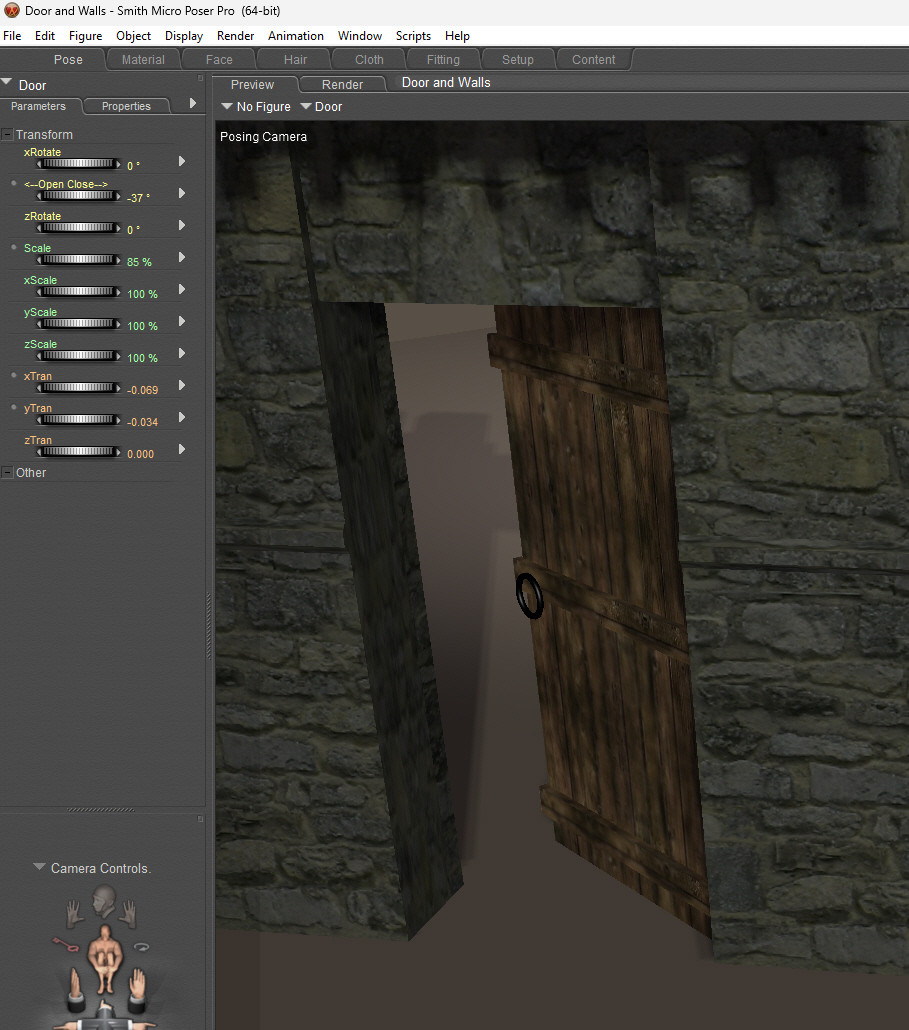The width and height of the screenshot is (909, 1030).
Task: Click the Scale value 85 %
Action: 139,262
